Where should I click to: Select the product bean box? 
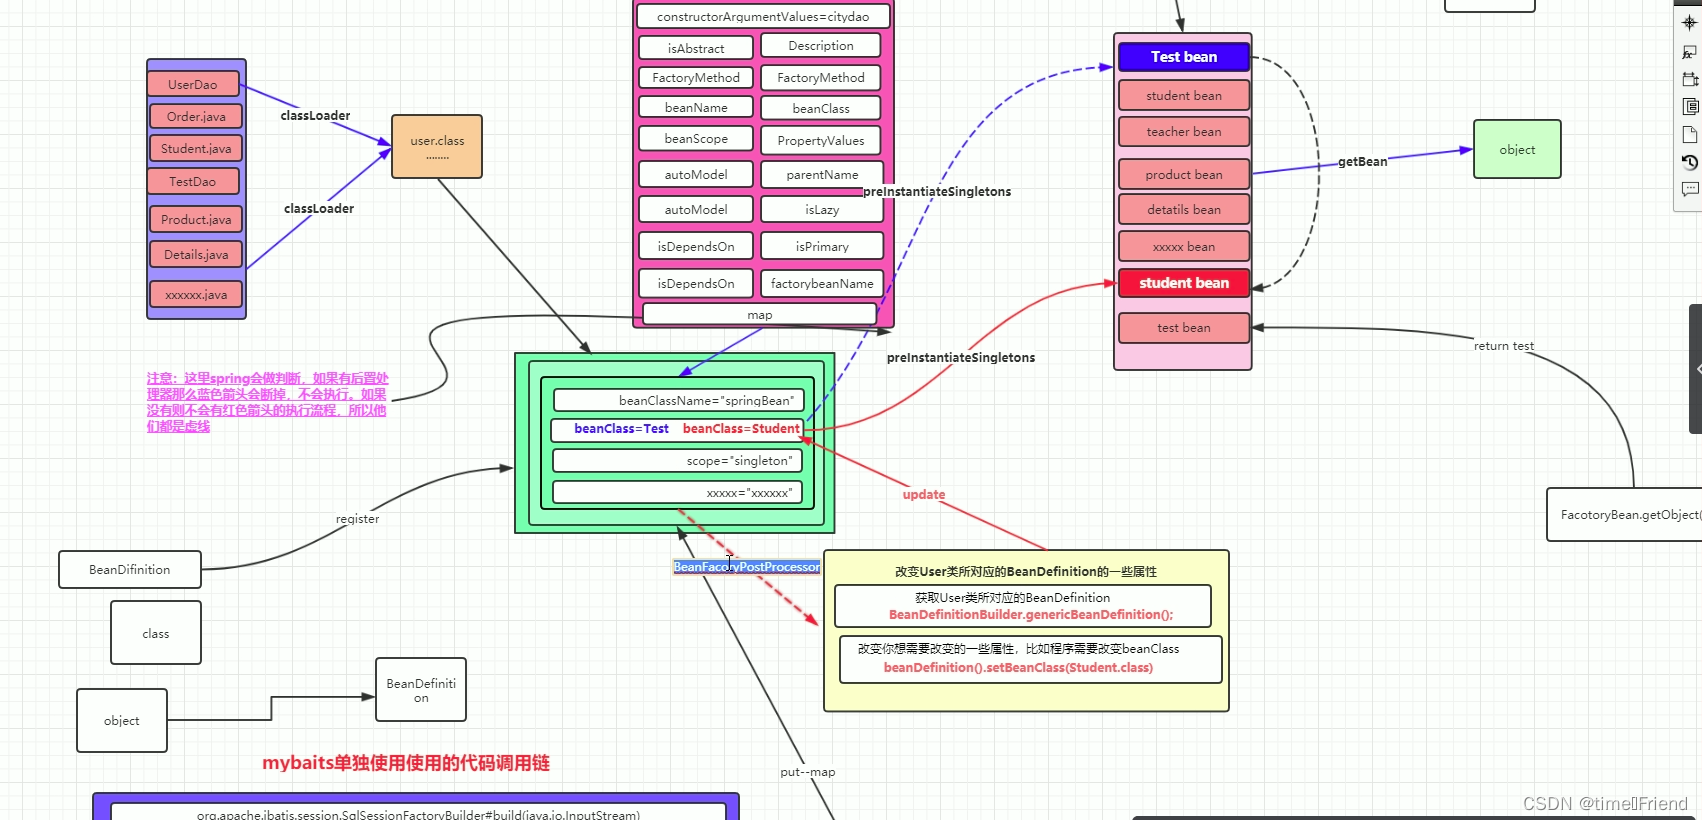[1184, 175]
